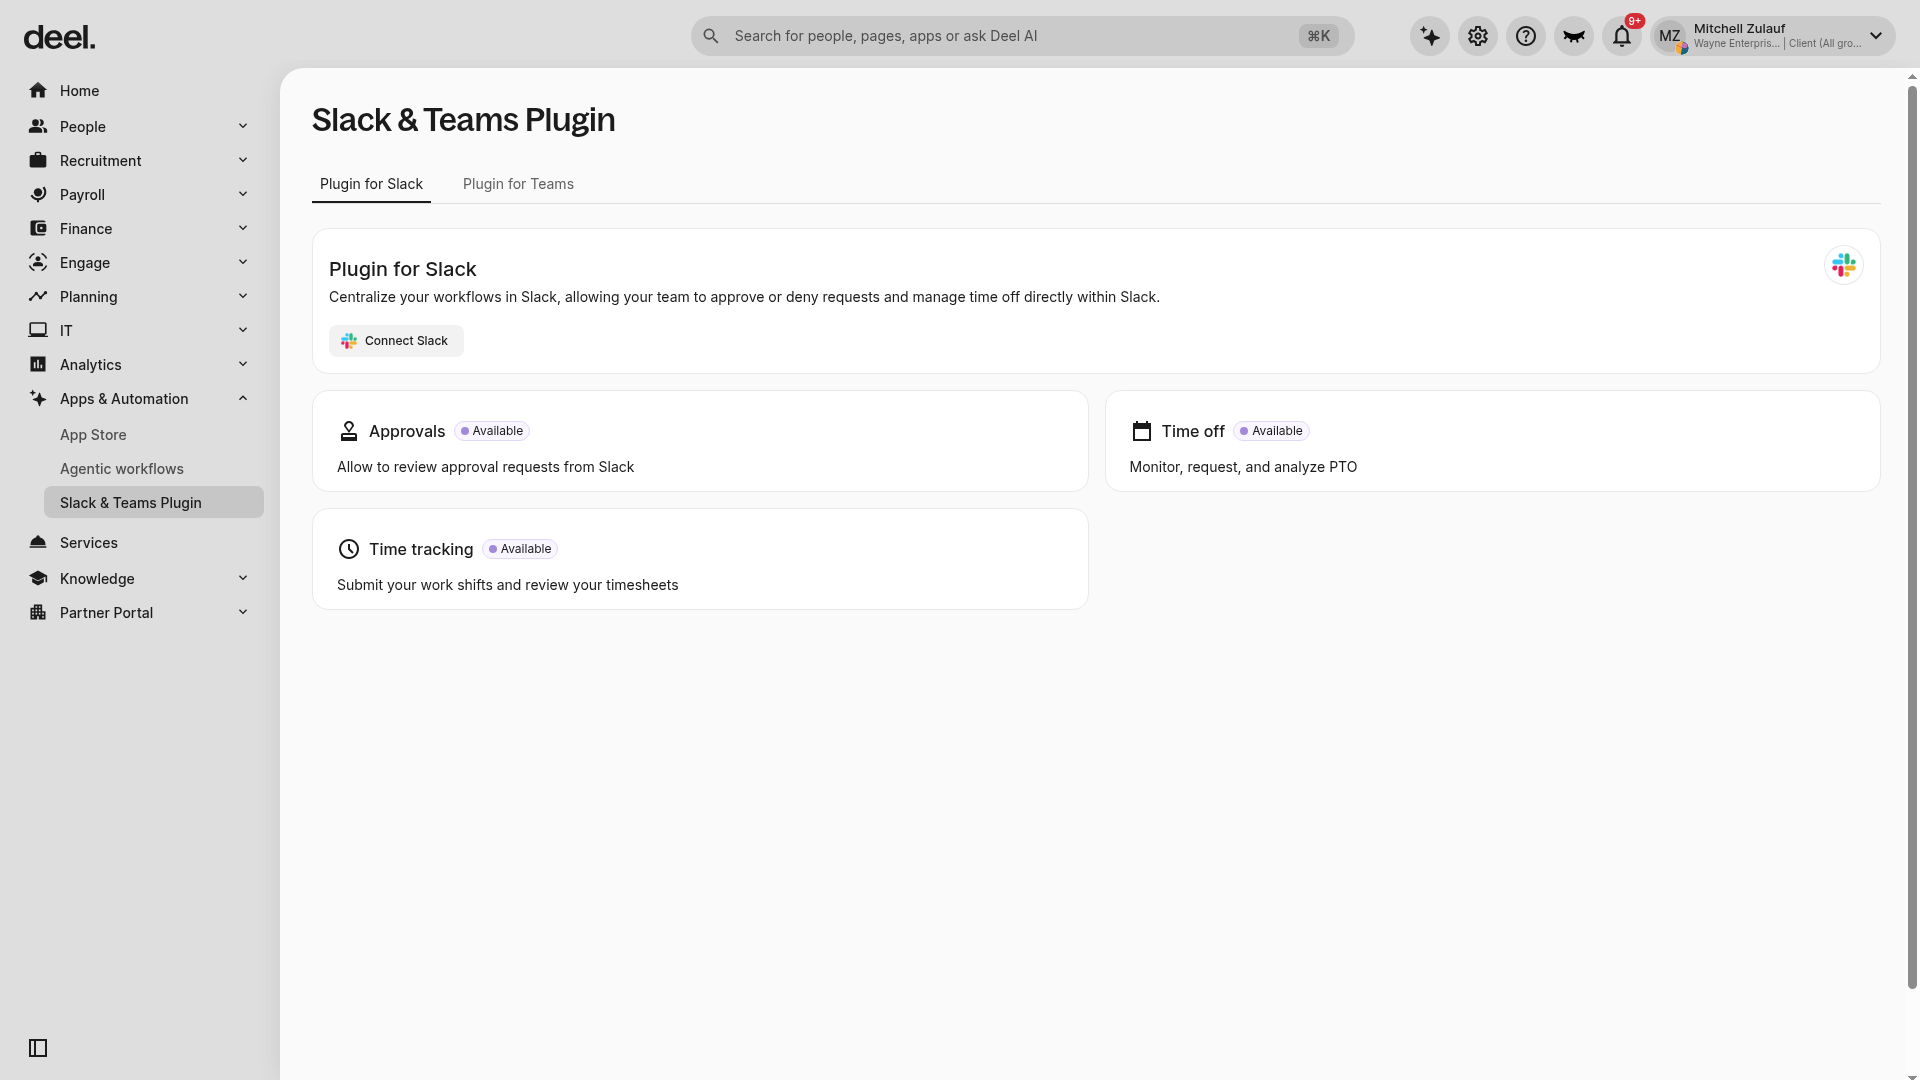The width and height of the screenshot is (1920, 1080).
Task: Click the Connect Slack button
Action: [x=396, y=341]
